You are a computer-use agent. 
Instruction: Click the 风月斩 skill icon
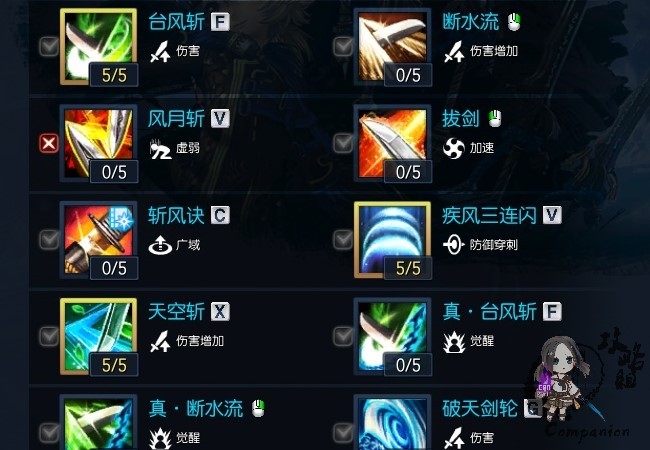coord(99,143)
